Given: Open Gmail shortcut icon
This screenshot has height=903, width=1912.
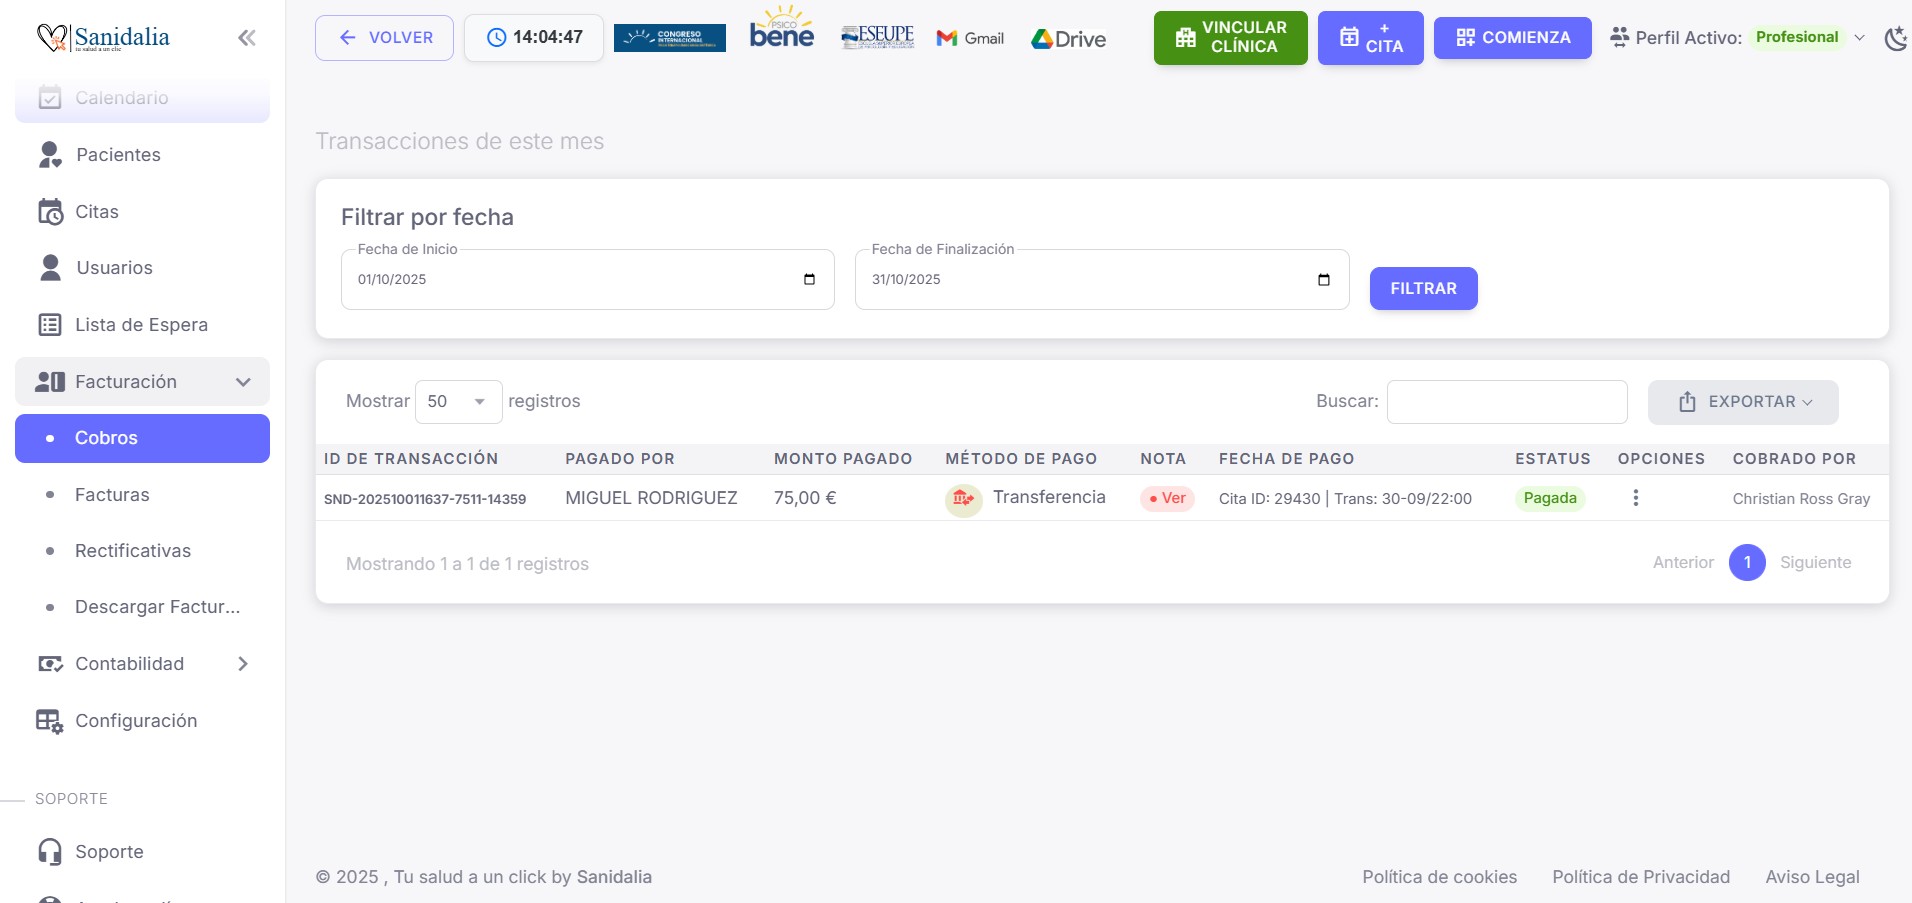Looking at the screenshot, I should (970, 38).
